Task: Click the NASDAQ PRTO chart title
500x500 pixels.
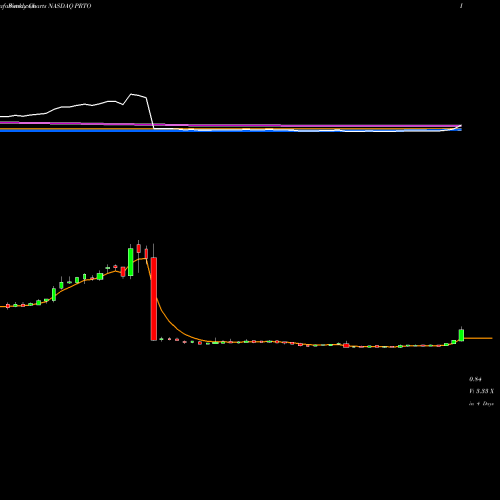Action: (x=70, y=6)
